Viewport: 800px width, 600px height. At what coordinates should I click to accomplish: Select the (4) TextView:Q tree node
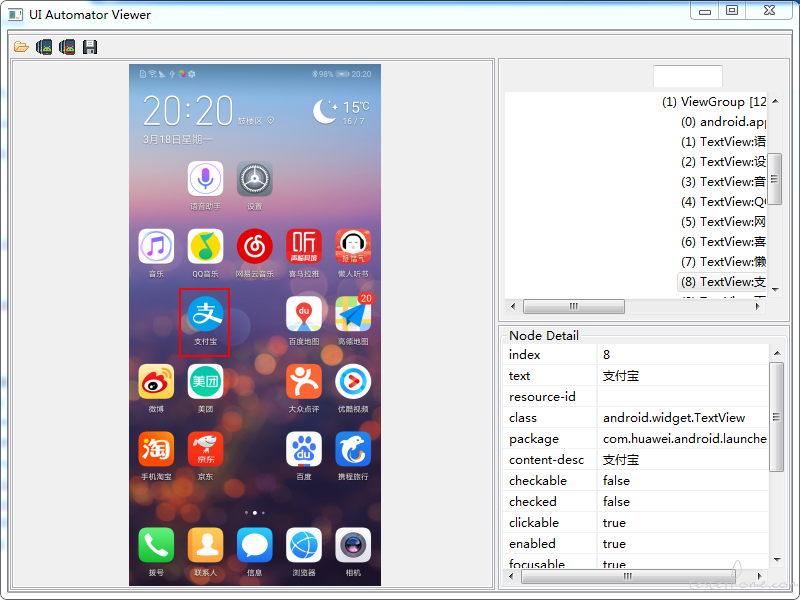coord(723,202)
